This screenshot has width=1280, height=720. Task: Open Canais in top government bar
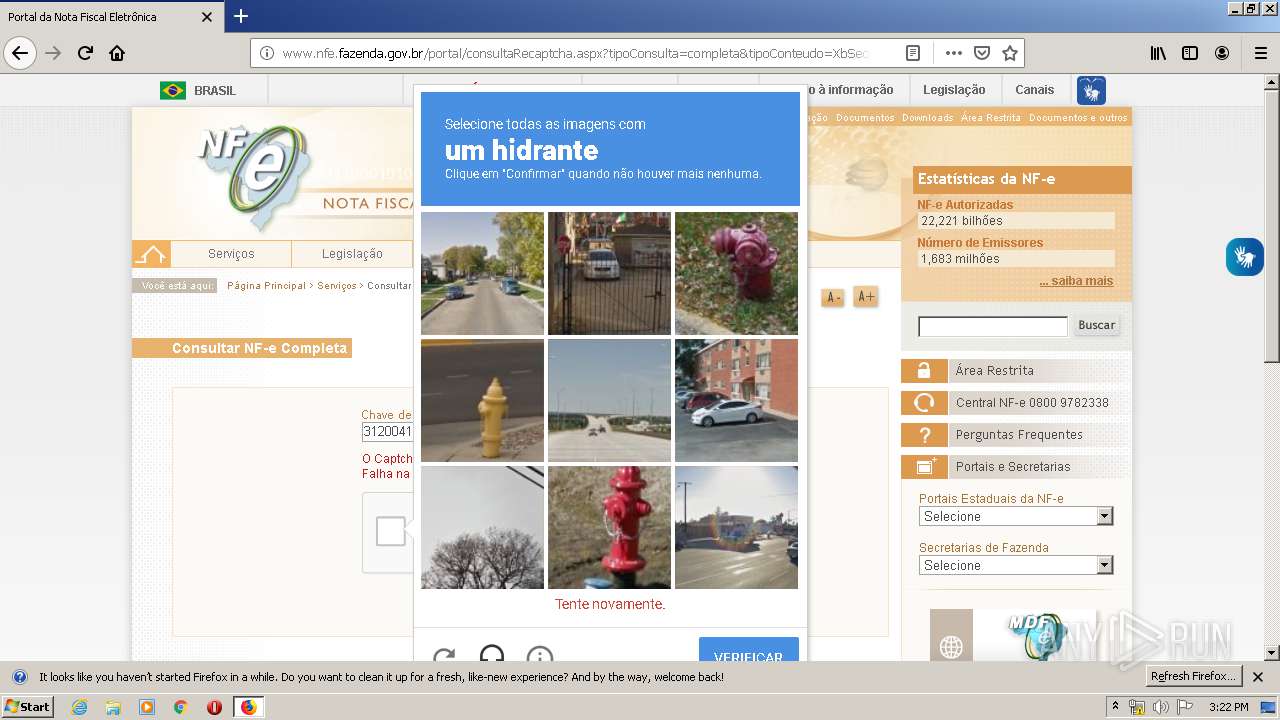1034,90
